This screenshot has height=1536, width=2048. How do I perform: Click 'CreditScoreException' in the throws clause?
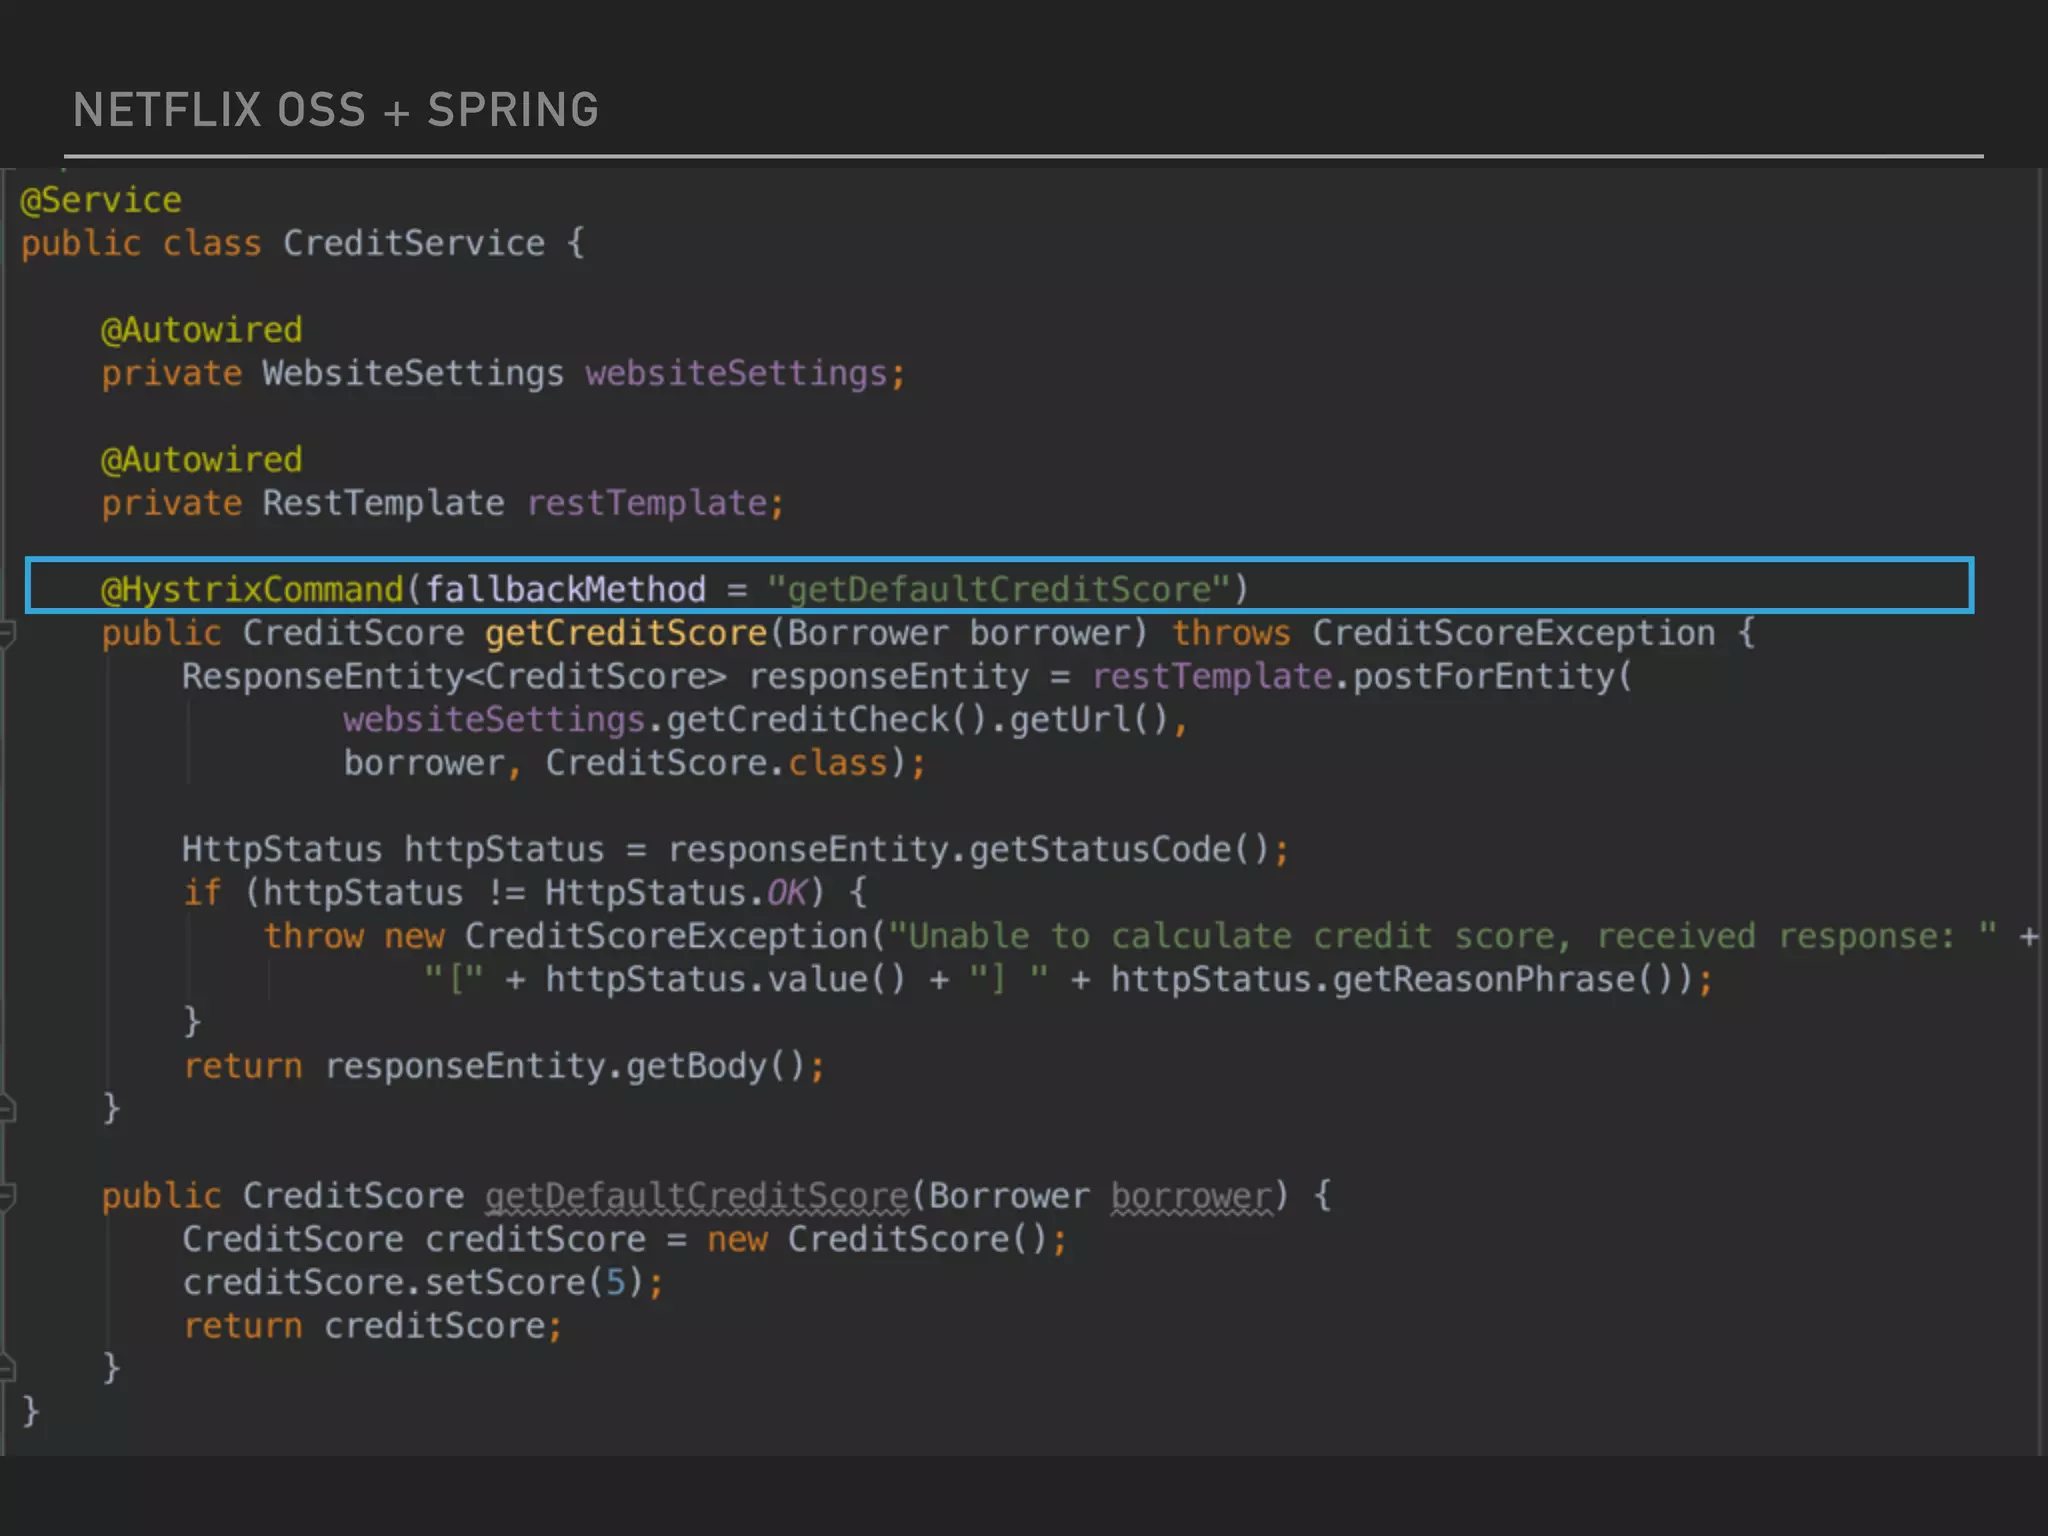[x=1513, y=633]
